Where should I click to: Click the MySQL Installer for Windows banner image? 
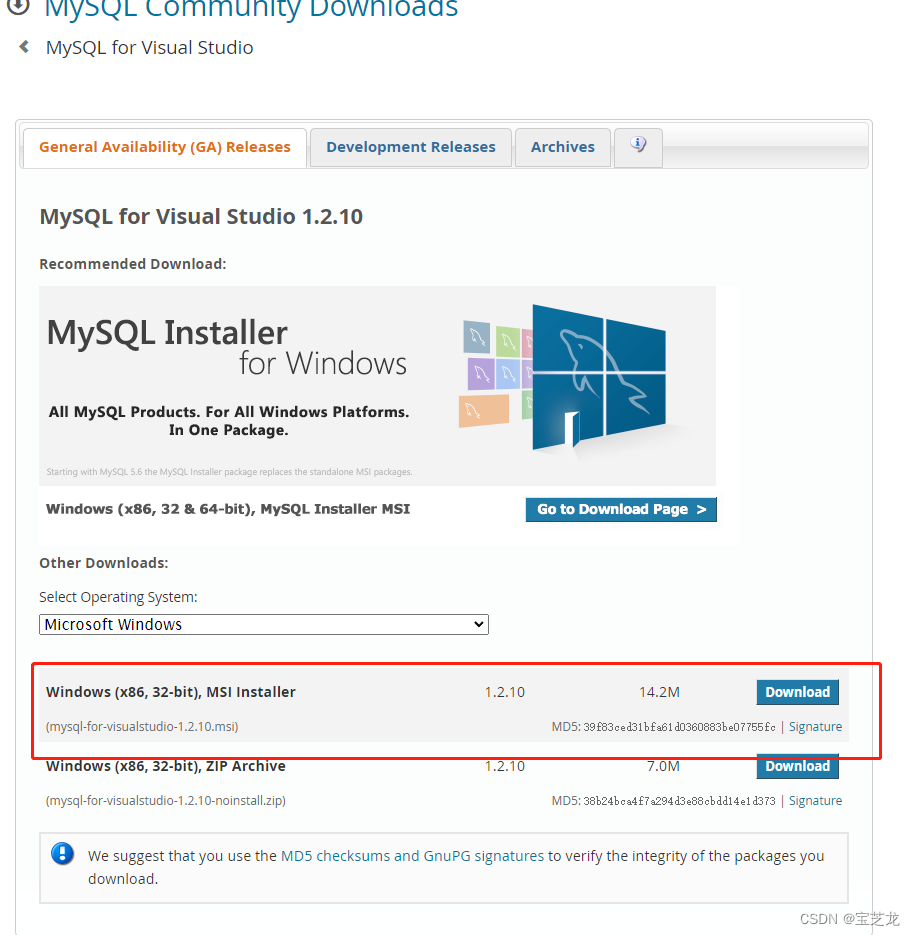(377, 385)
